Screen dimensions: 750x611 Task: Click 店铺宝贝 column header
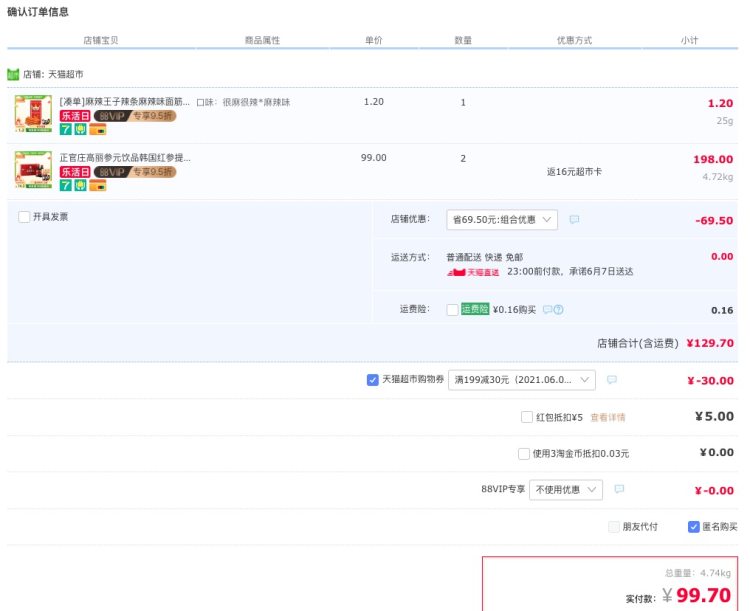click(100, 40)
